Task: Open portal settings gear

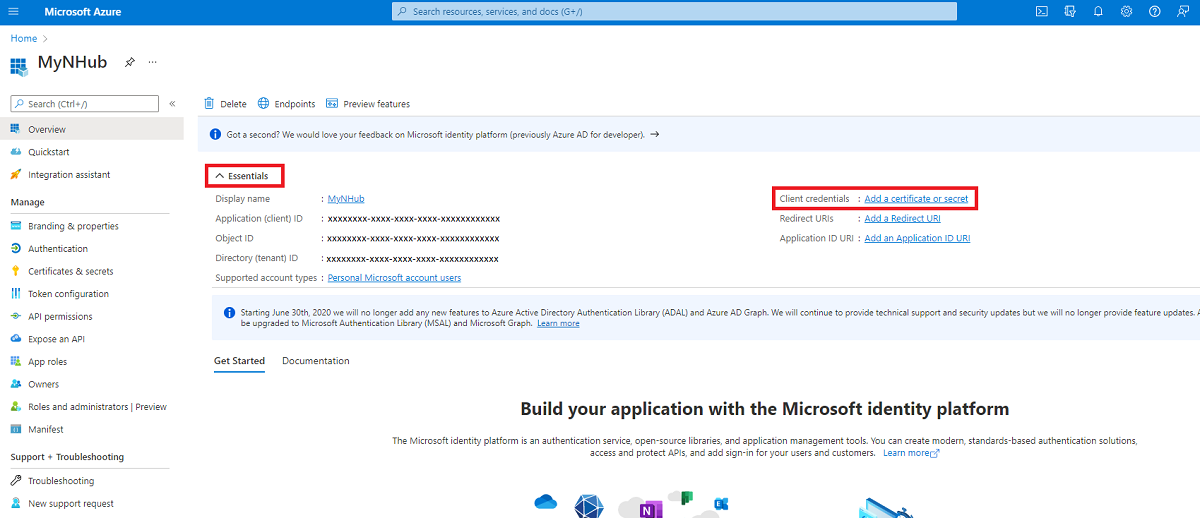Action: 1126,11
